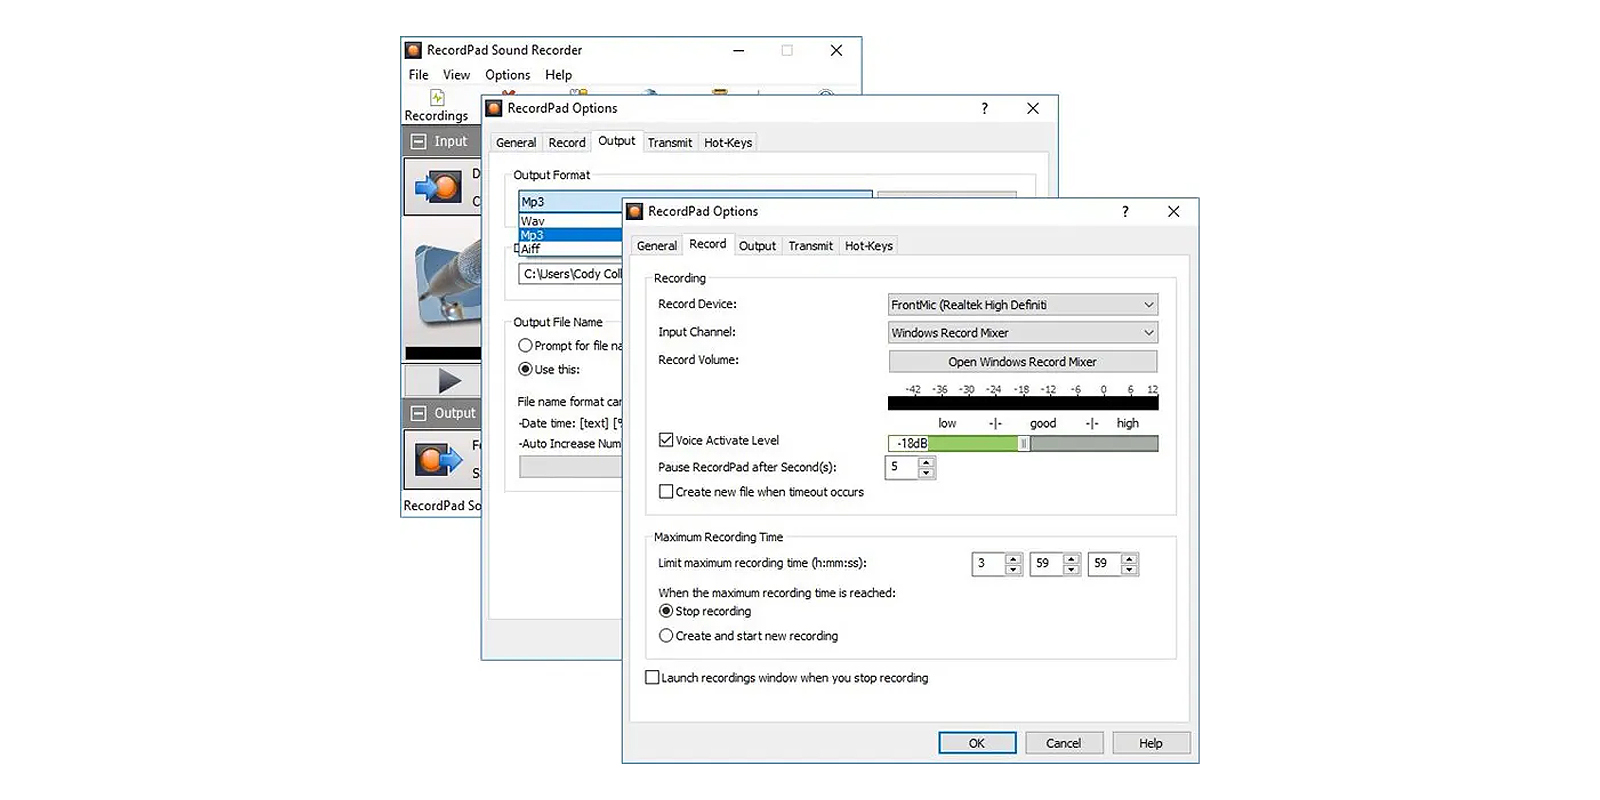The height and width of the screenshot is (800, 1600).
Task: Open the Options menu in main window
Action: tap(507, 75)
